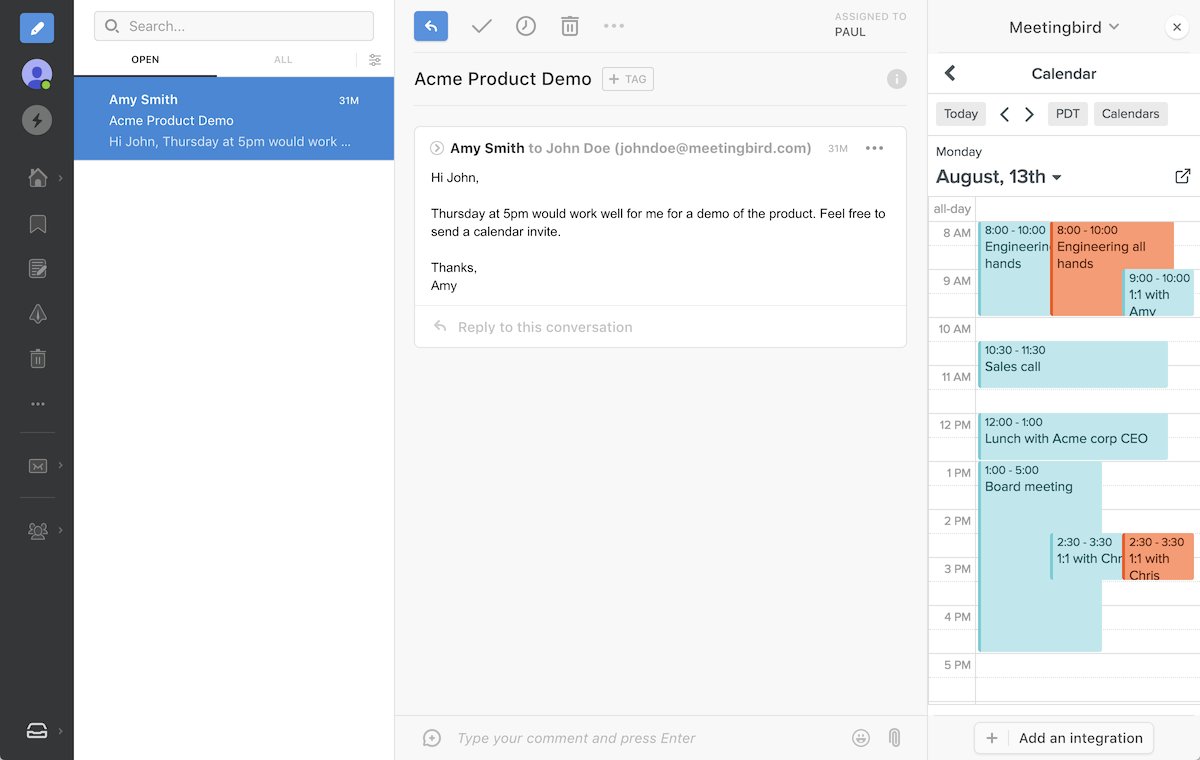Open orange 1:1 with Chris event

1158,557
